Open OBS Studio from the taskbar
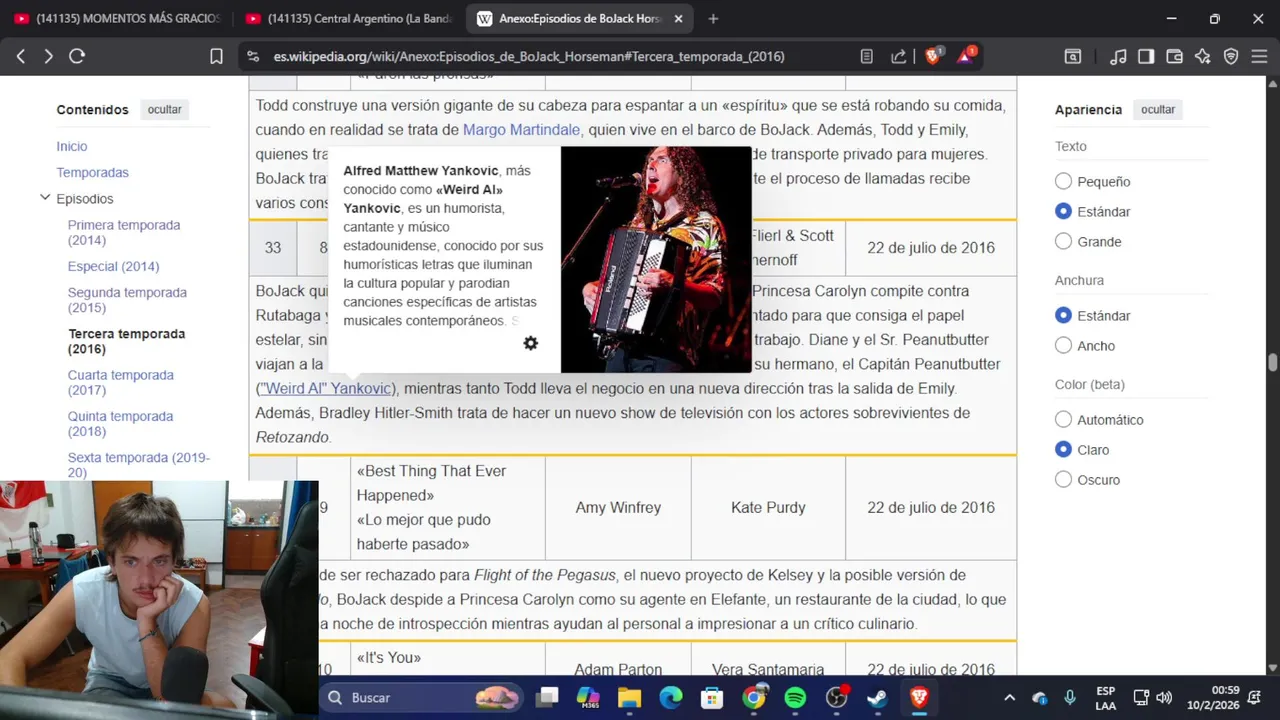1280x720 pixels. click(837, 697)
